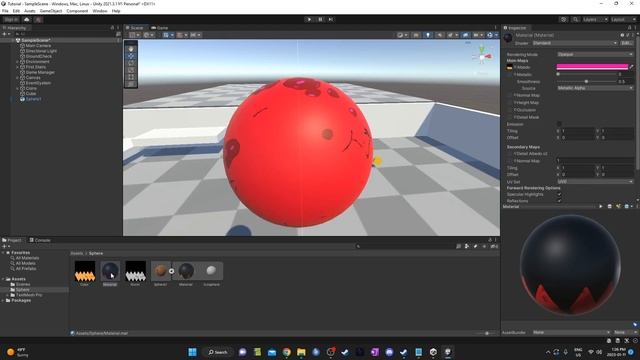Click the Sign in button
Screen dimensions: 640x360
pyautogui.click(x=11, y=20)
